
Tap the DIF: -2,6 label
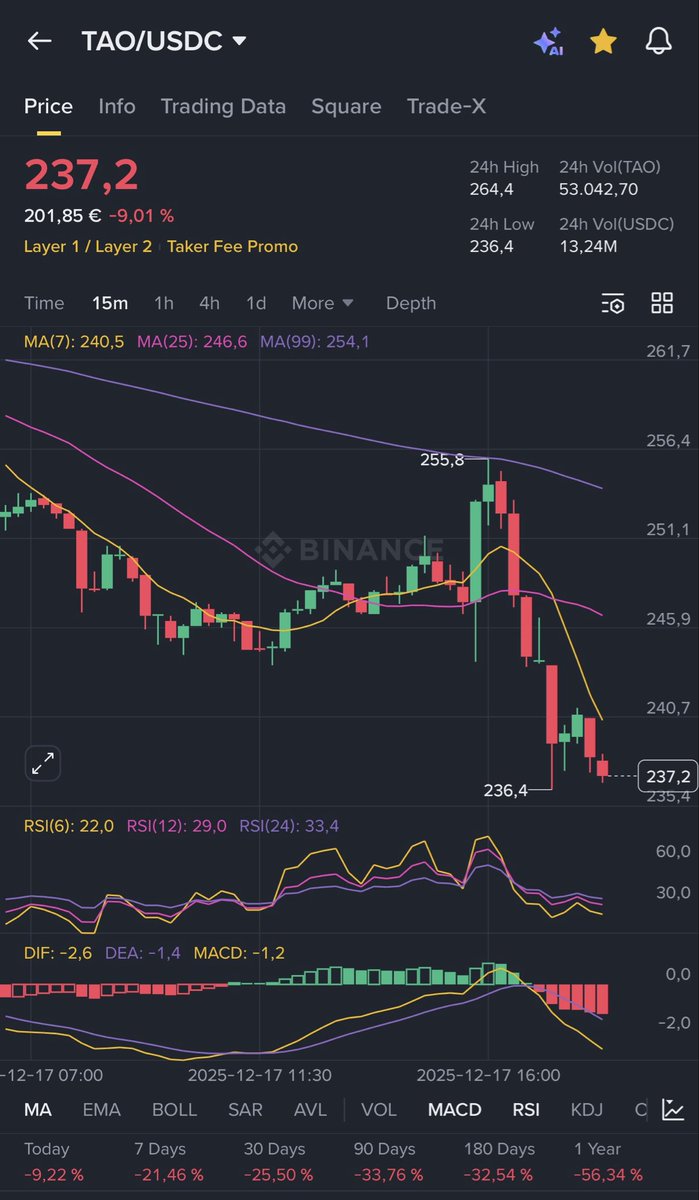58,953
